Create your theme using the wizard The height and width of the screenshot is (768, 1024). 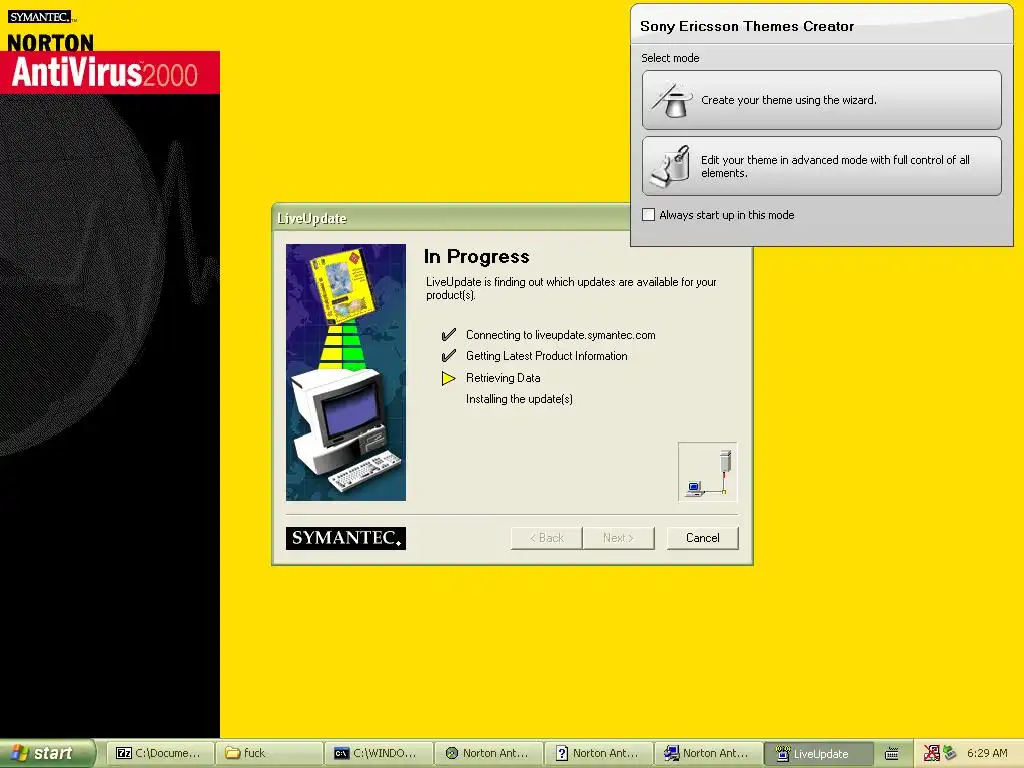pyautogui.click(x=822, y=100)
